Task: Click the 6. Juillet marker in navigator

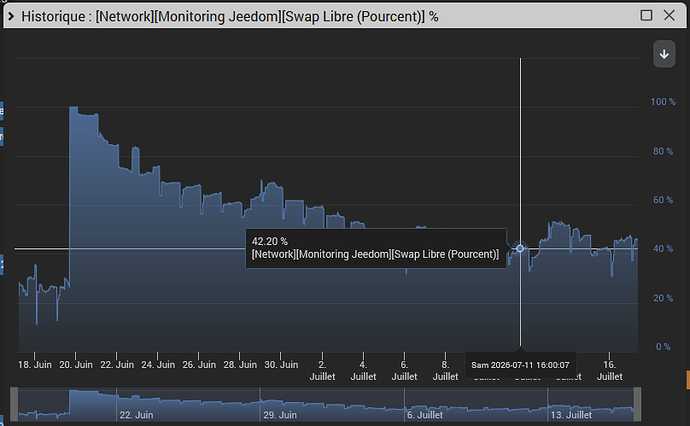Action: click(x=425, y=415)
